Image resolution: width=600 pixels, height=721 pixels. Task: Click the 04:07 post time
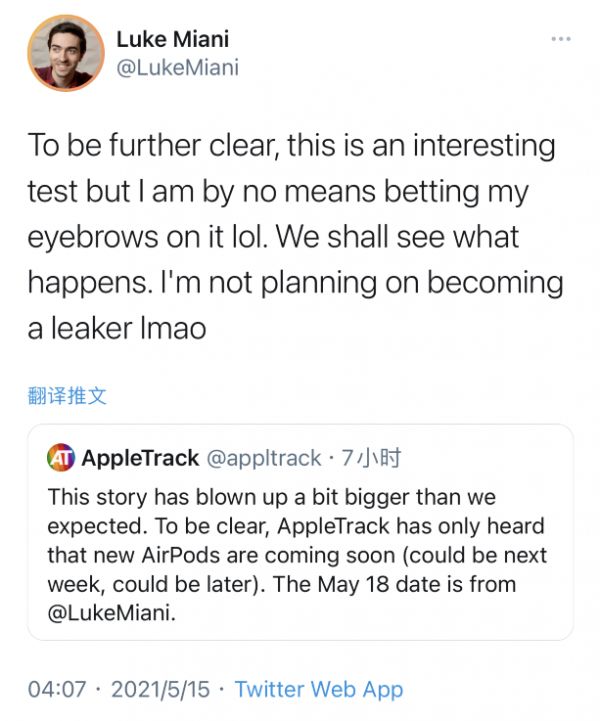pos(56,689)
